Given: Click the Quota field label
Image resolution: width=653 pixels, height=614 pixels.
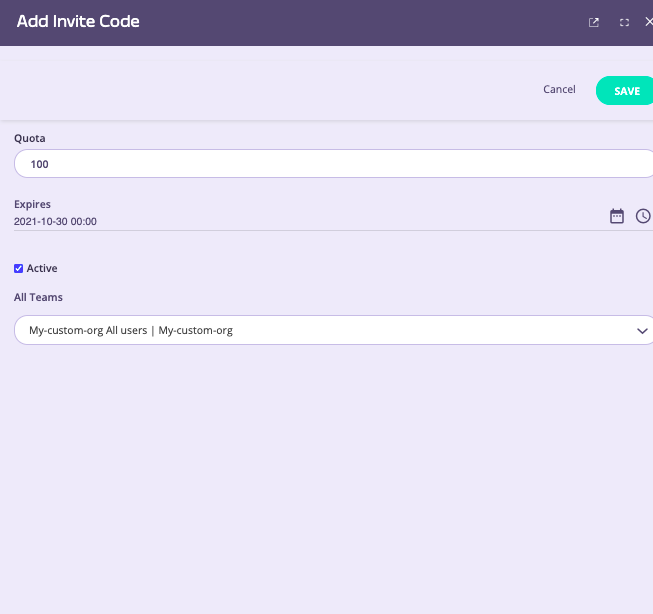Looking at the screenshot, I should pos(30,138).
